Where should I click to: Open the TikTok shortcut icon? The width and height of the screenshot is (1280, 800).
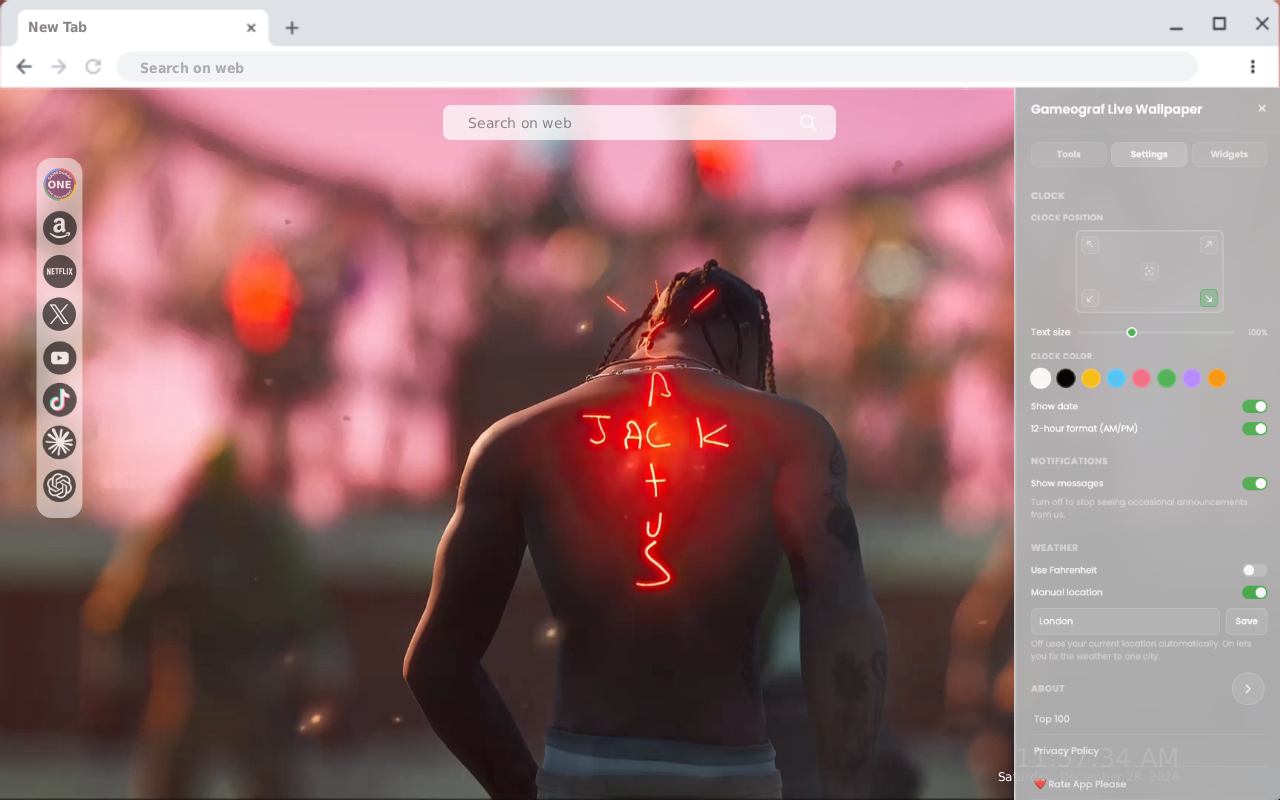[60, 400]
